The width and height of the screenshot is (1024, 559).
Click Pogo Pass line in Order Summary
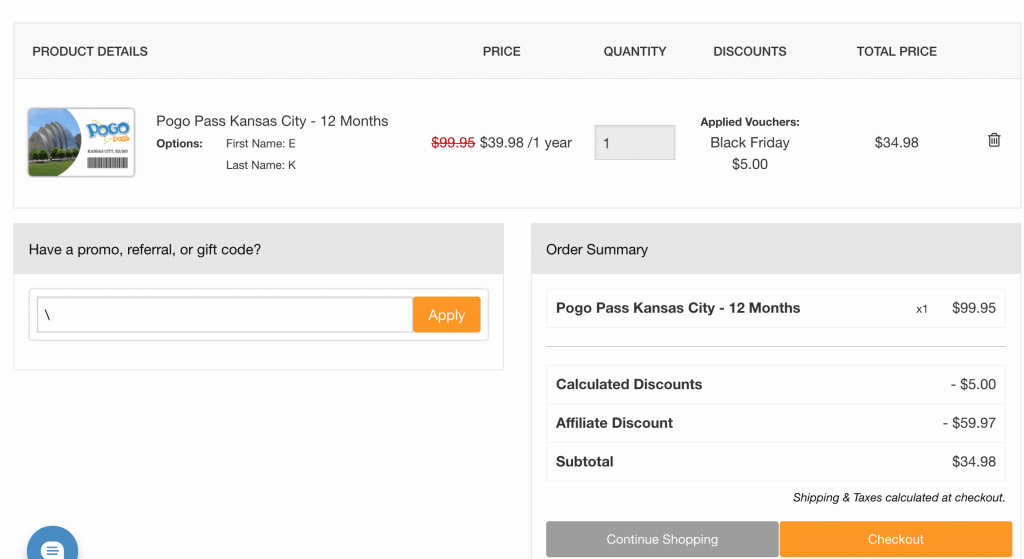[x=776, y=308]
